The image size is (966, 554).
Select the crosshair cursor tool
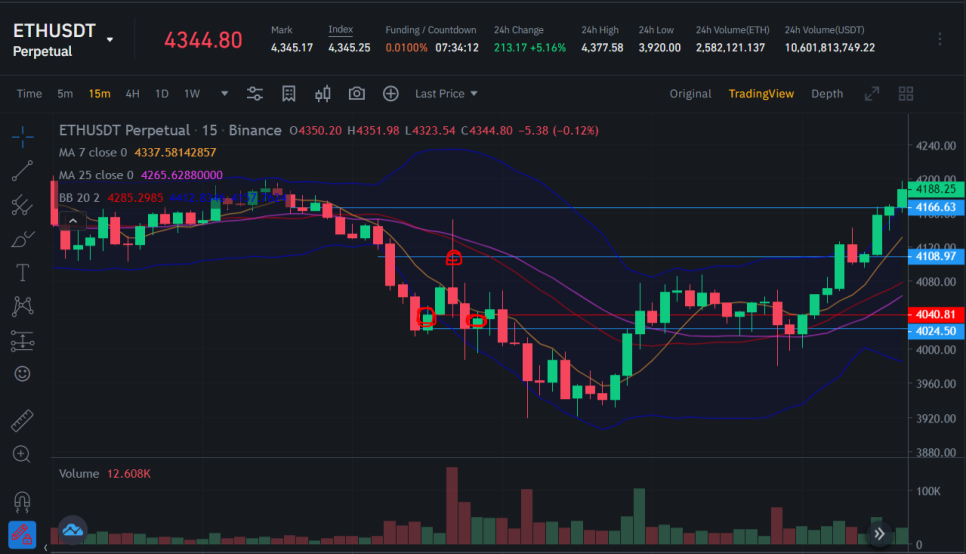point(22,136)
